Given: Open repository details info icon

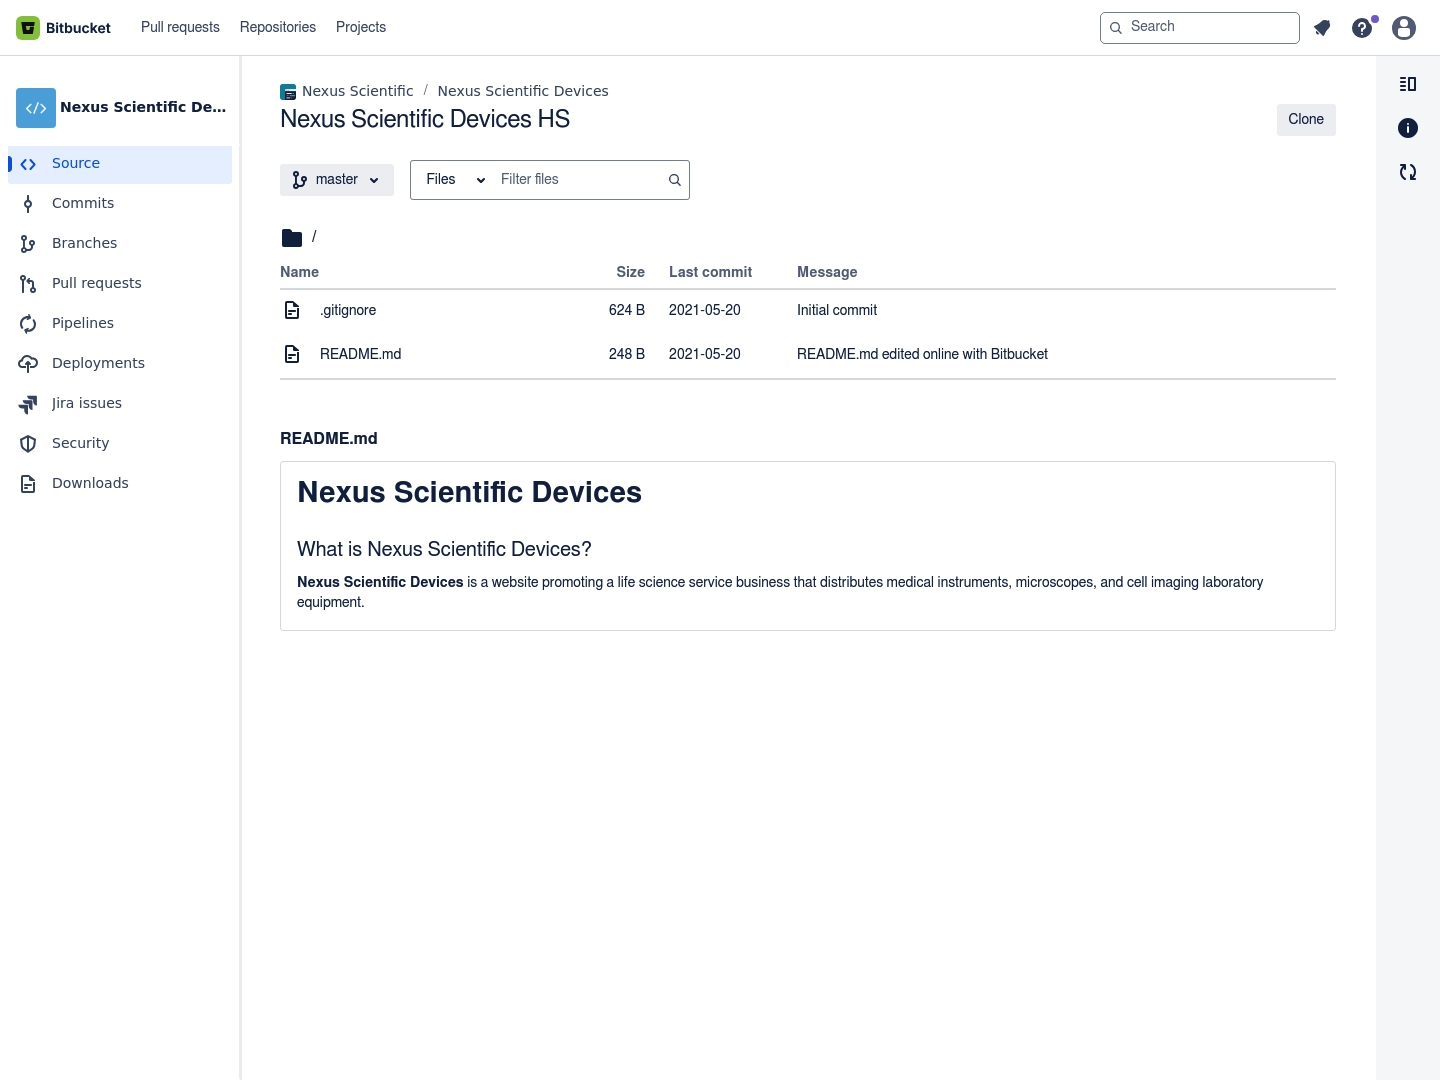Looking at the screenshot, I should click(x=1408, y=128).
